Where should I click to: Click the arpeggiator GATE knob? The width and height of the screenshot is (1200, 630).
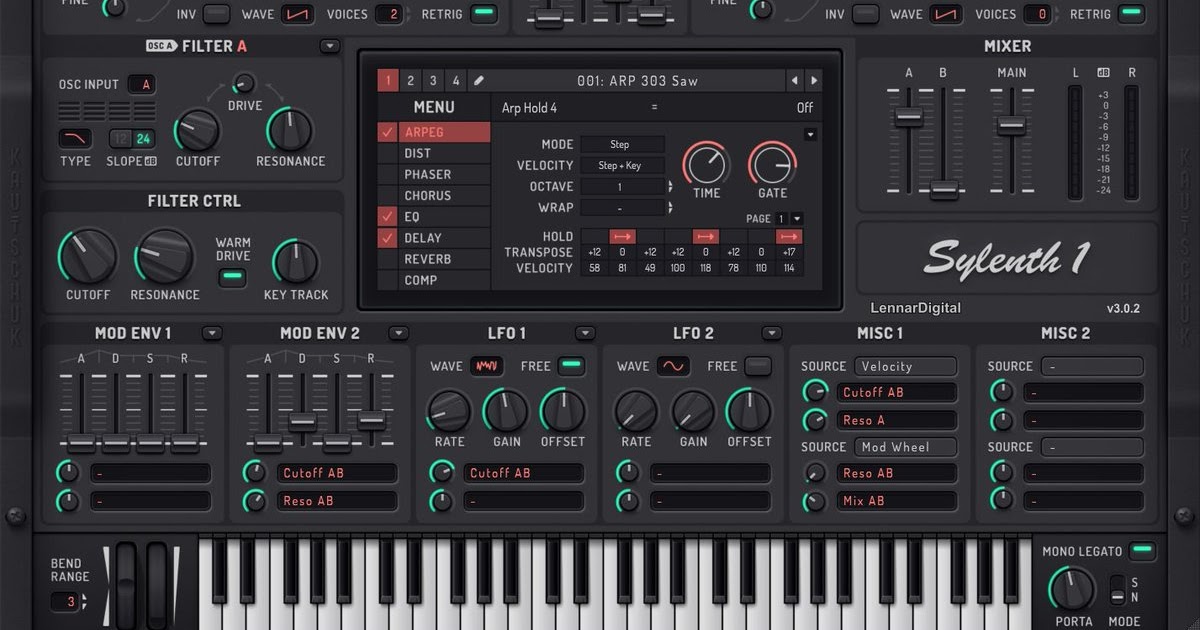pos(772,163)
